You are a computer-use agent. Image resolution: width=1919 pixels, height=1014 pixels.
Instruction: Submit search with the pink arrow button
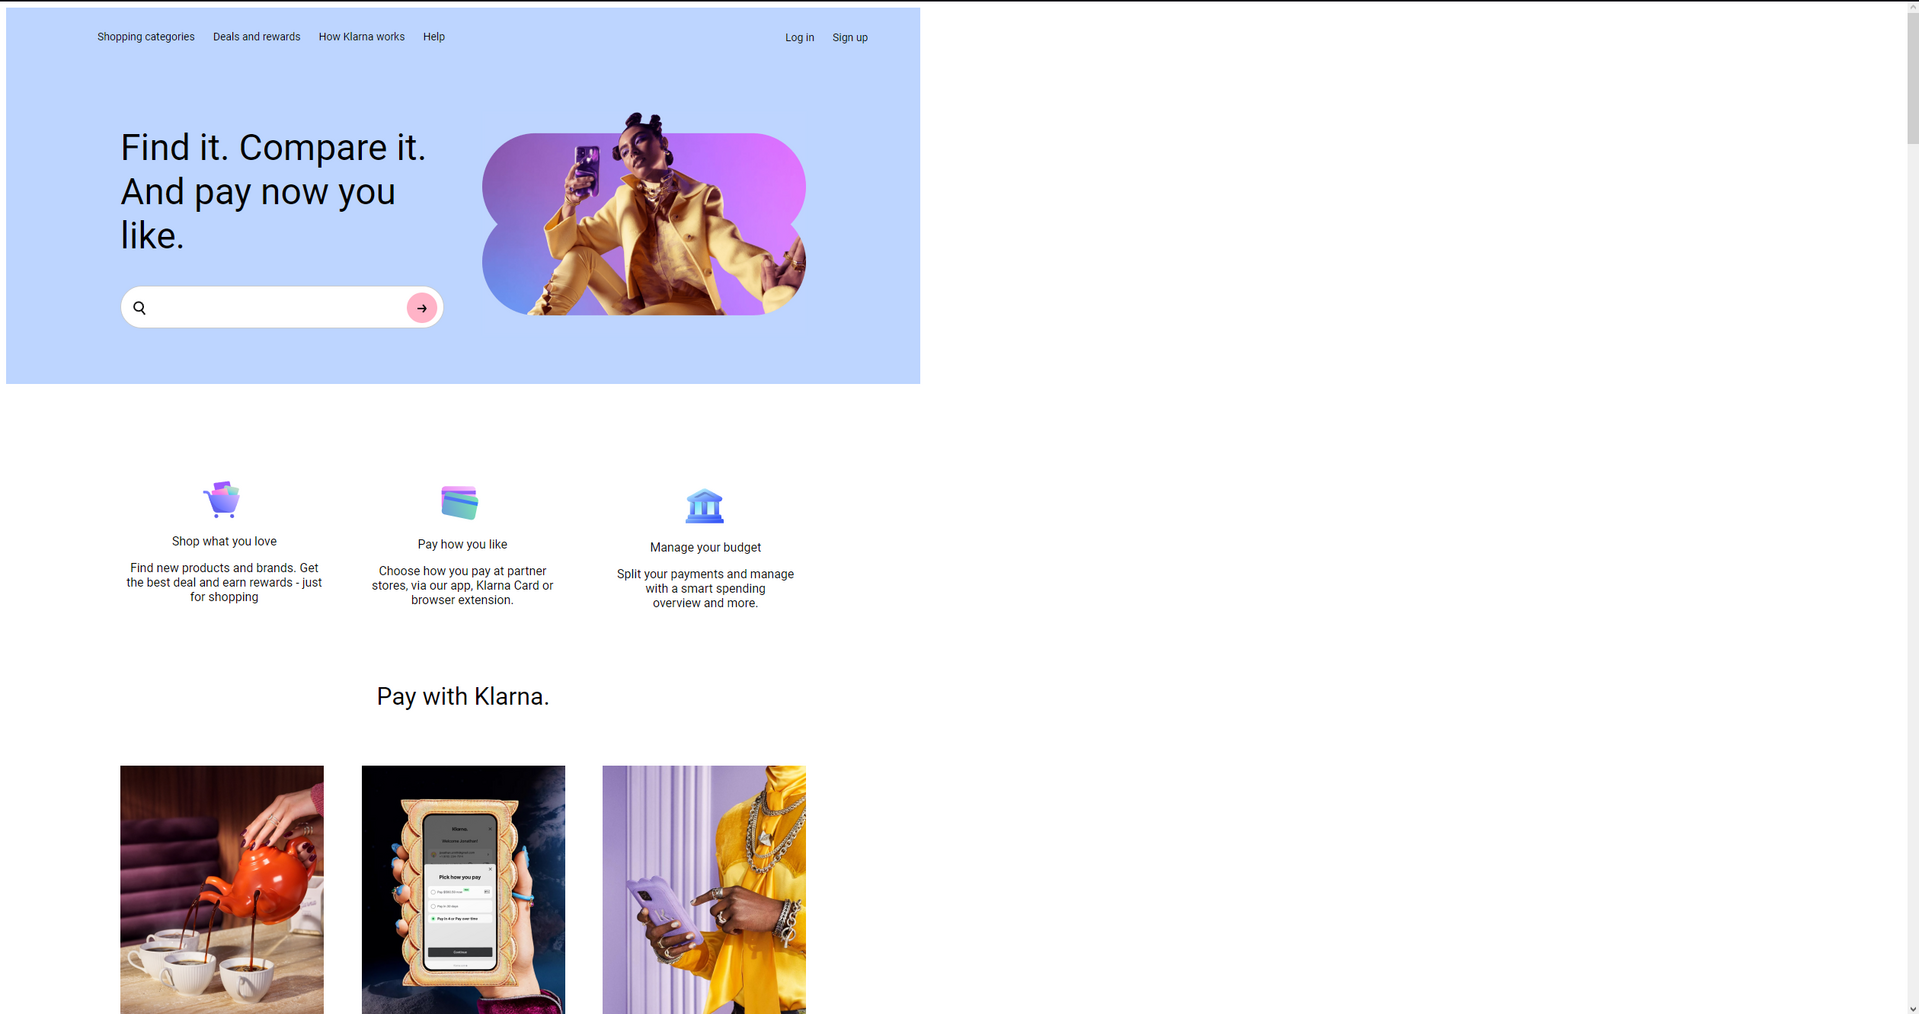(422, 308)
